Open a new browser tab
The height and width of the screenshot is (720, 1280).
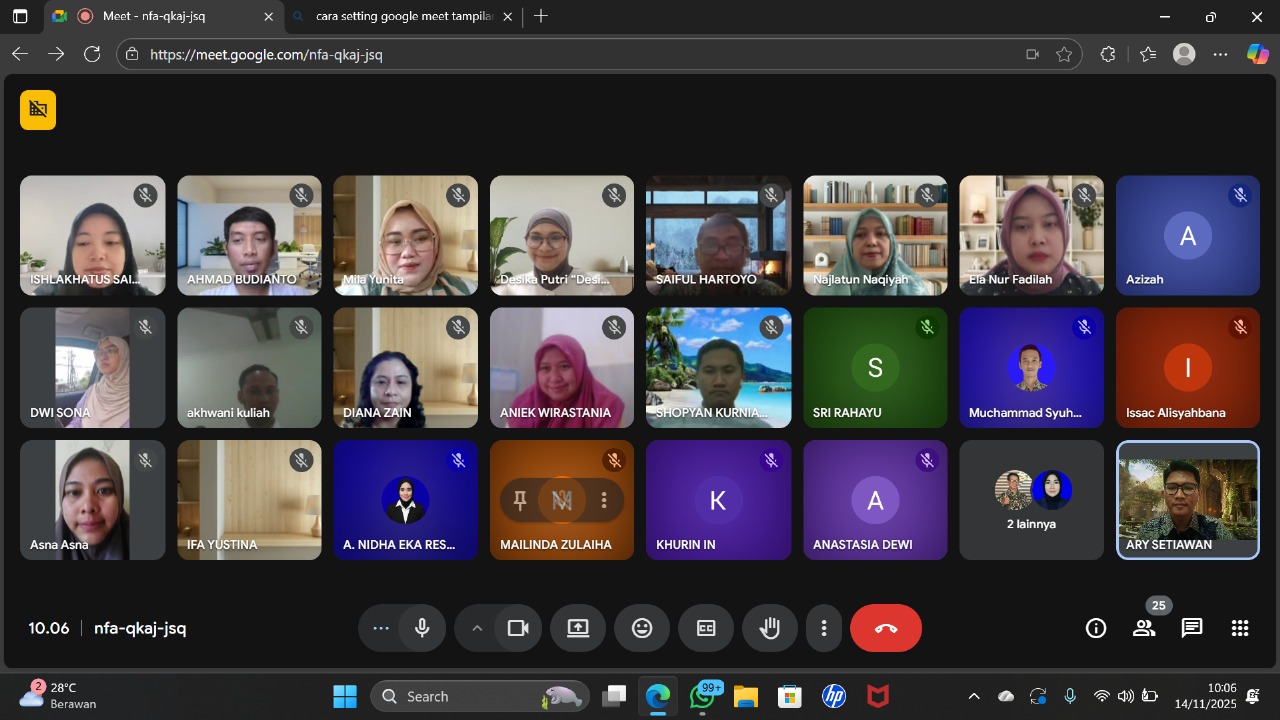coord(541,17)
